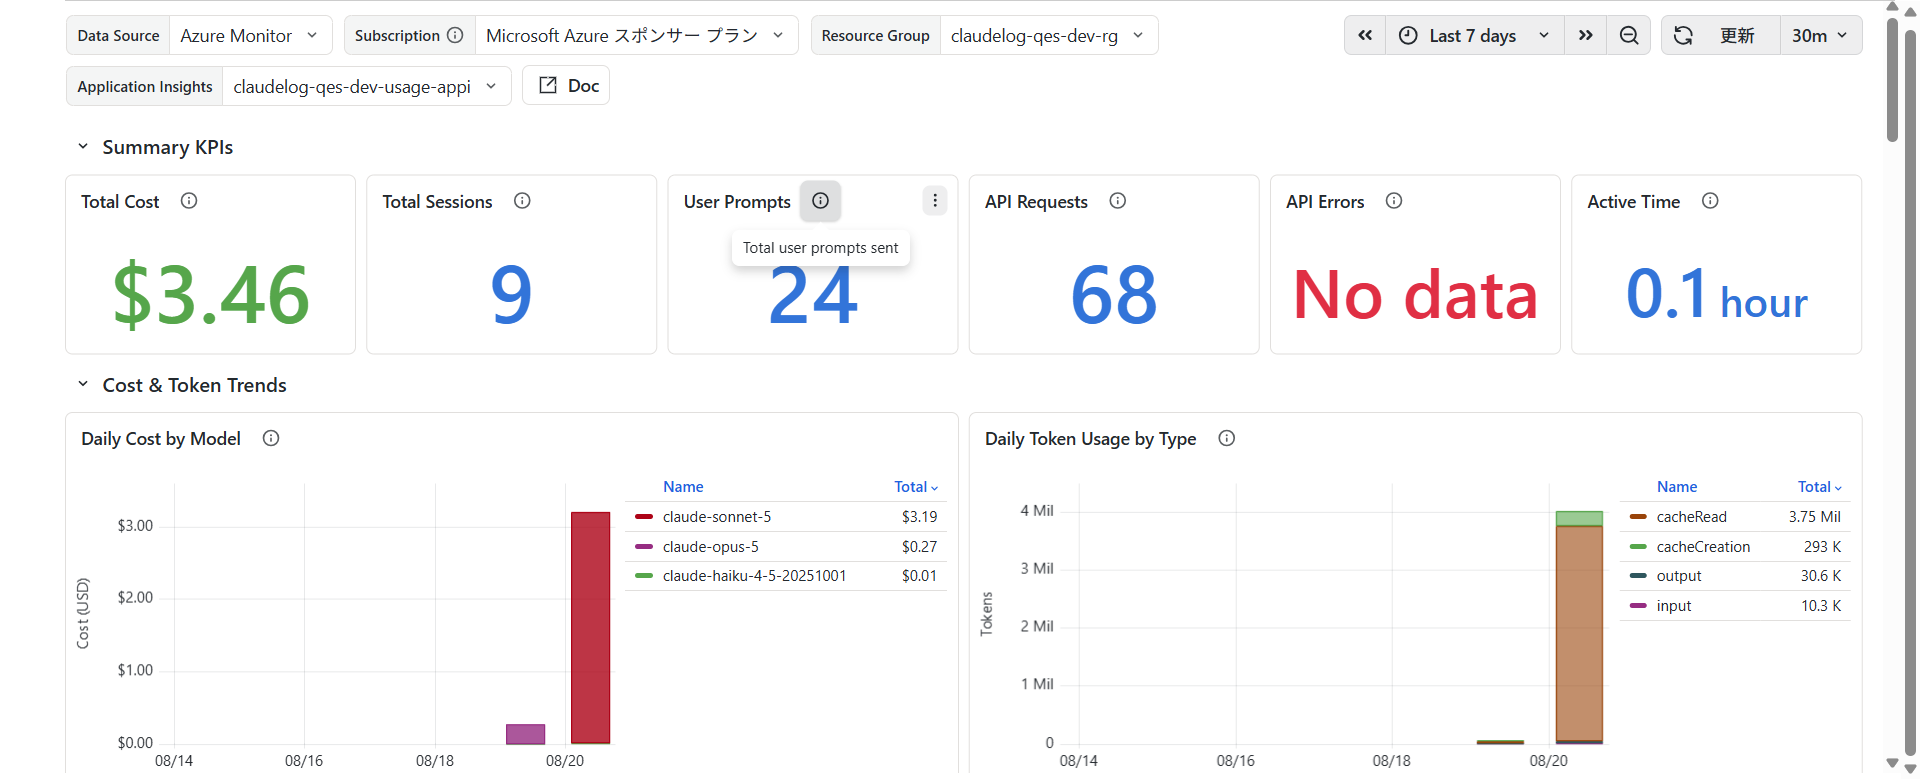Open the Resource Group dropdown claudelog-qes-dev-rg
Viewport: 1920px width, 779px height.
[1048, 35]
